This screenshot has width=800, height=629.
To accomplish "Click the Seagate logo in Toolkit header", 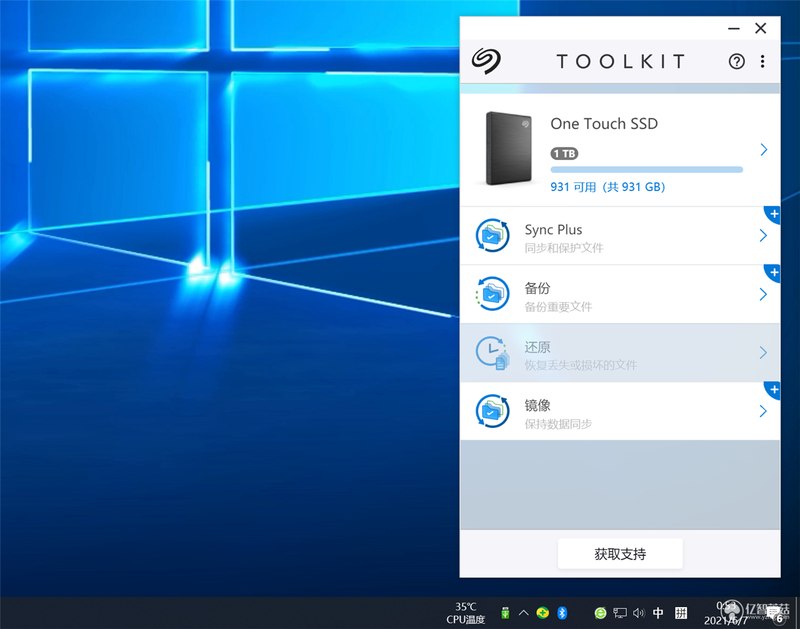I will [486, 61].
